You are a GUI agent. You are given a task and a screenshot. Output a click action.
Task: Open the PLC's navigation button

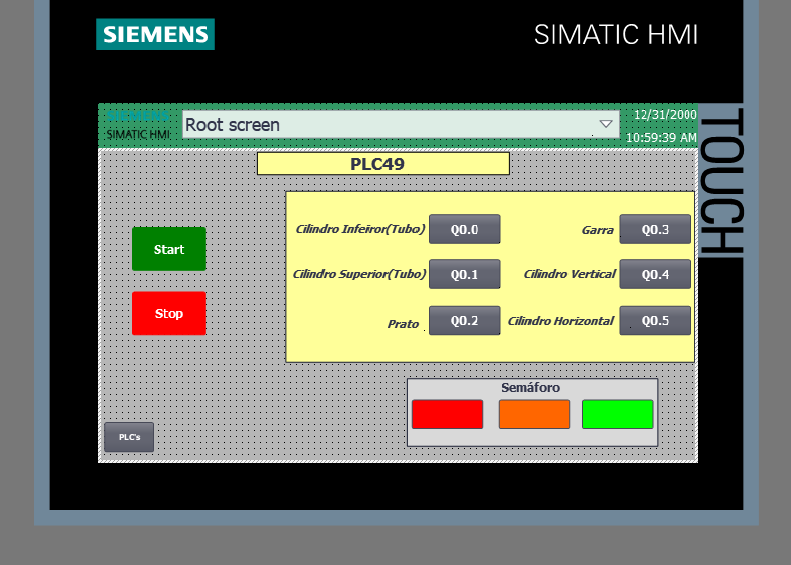point(129,437)
